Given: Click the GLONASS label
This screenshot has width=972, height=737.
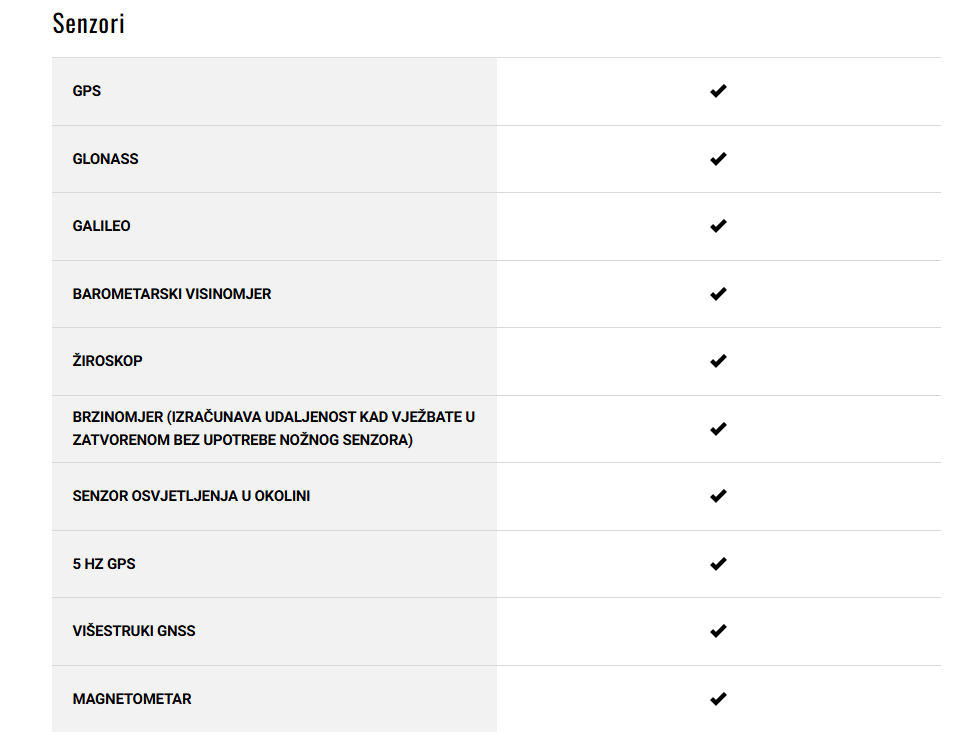Looking at the screenshot, I should click(x=105, y=159).
